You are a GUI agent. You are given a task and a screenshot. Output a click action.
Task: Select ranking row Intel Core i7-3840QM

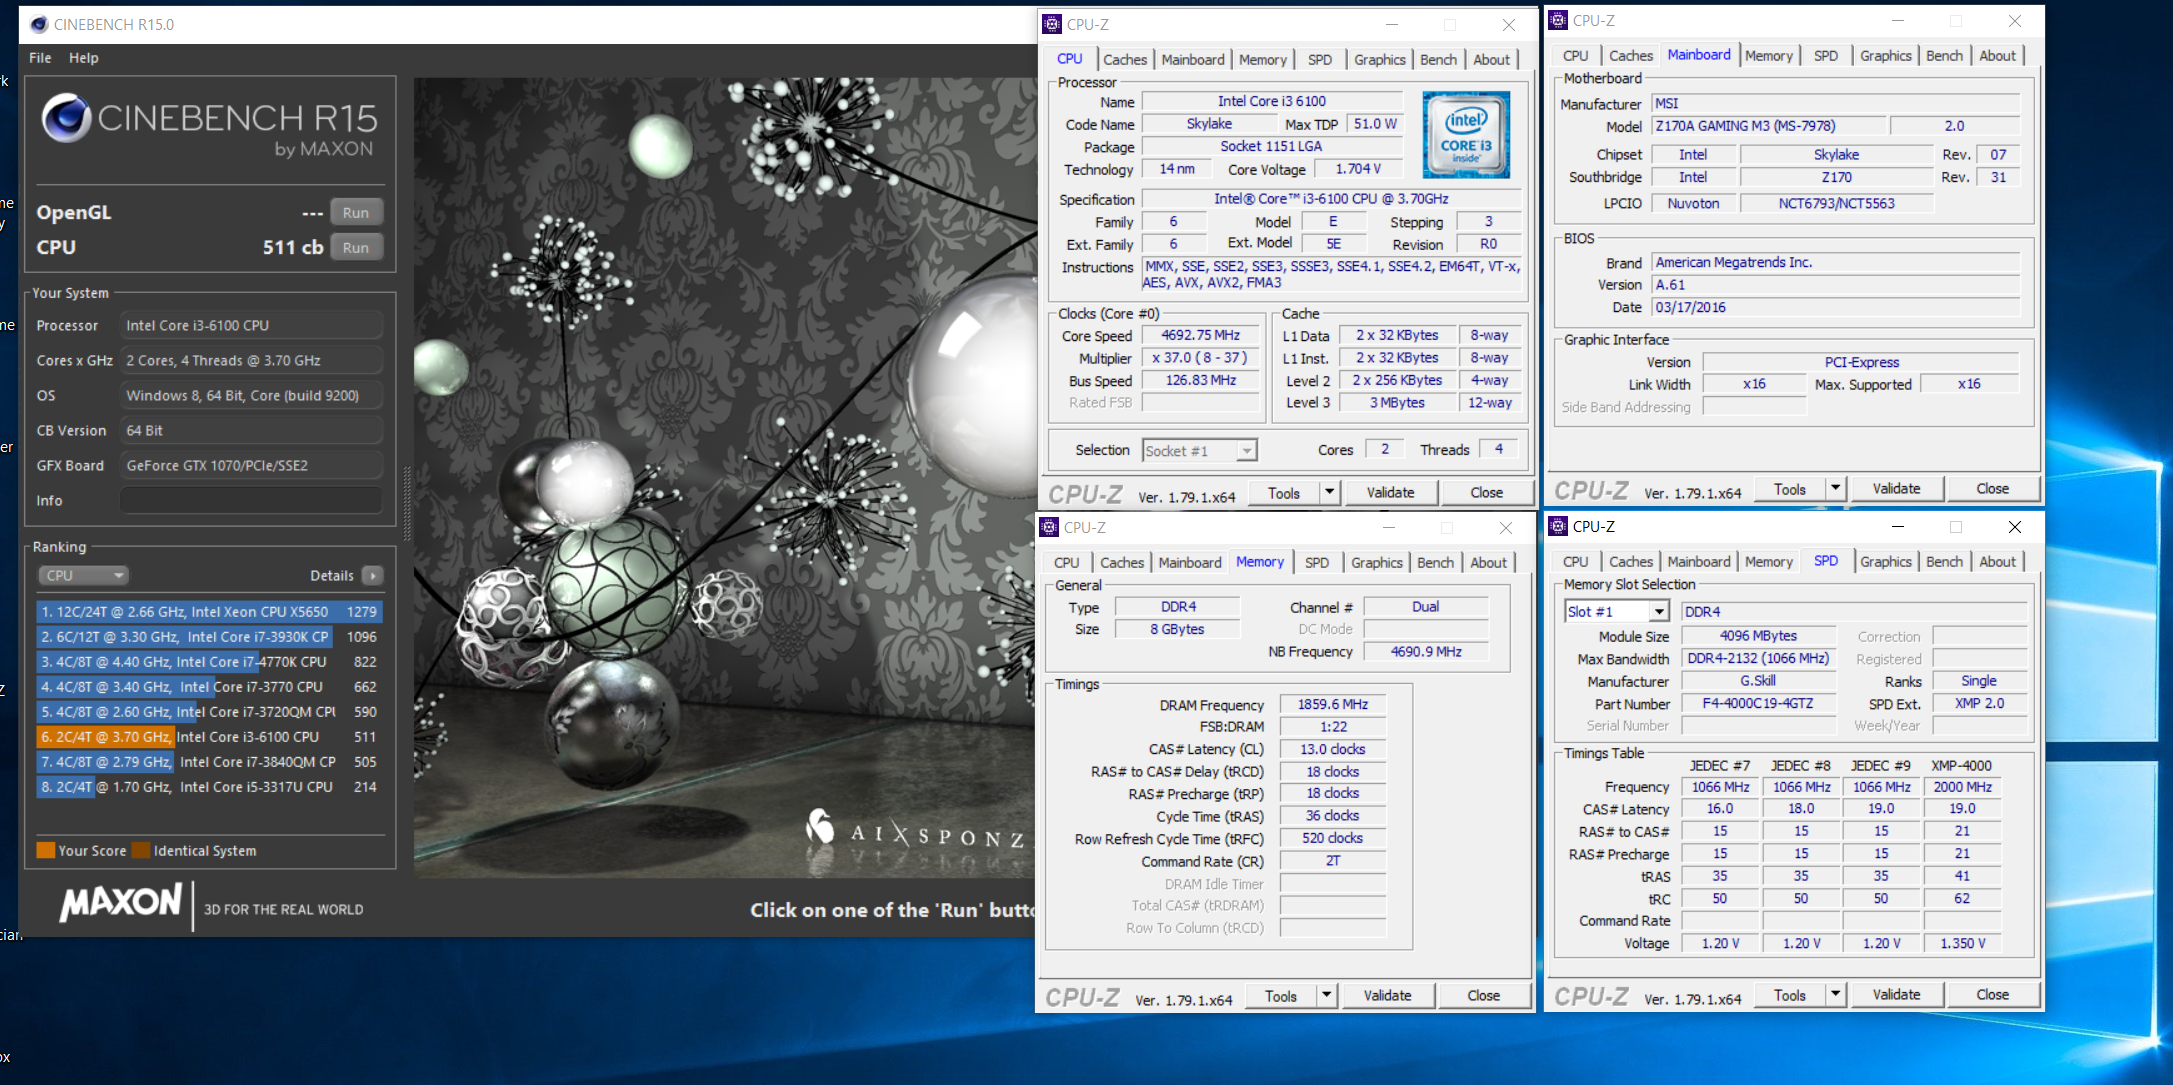(x=209, y=761)
